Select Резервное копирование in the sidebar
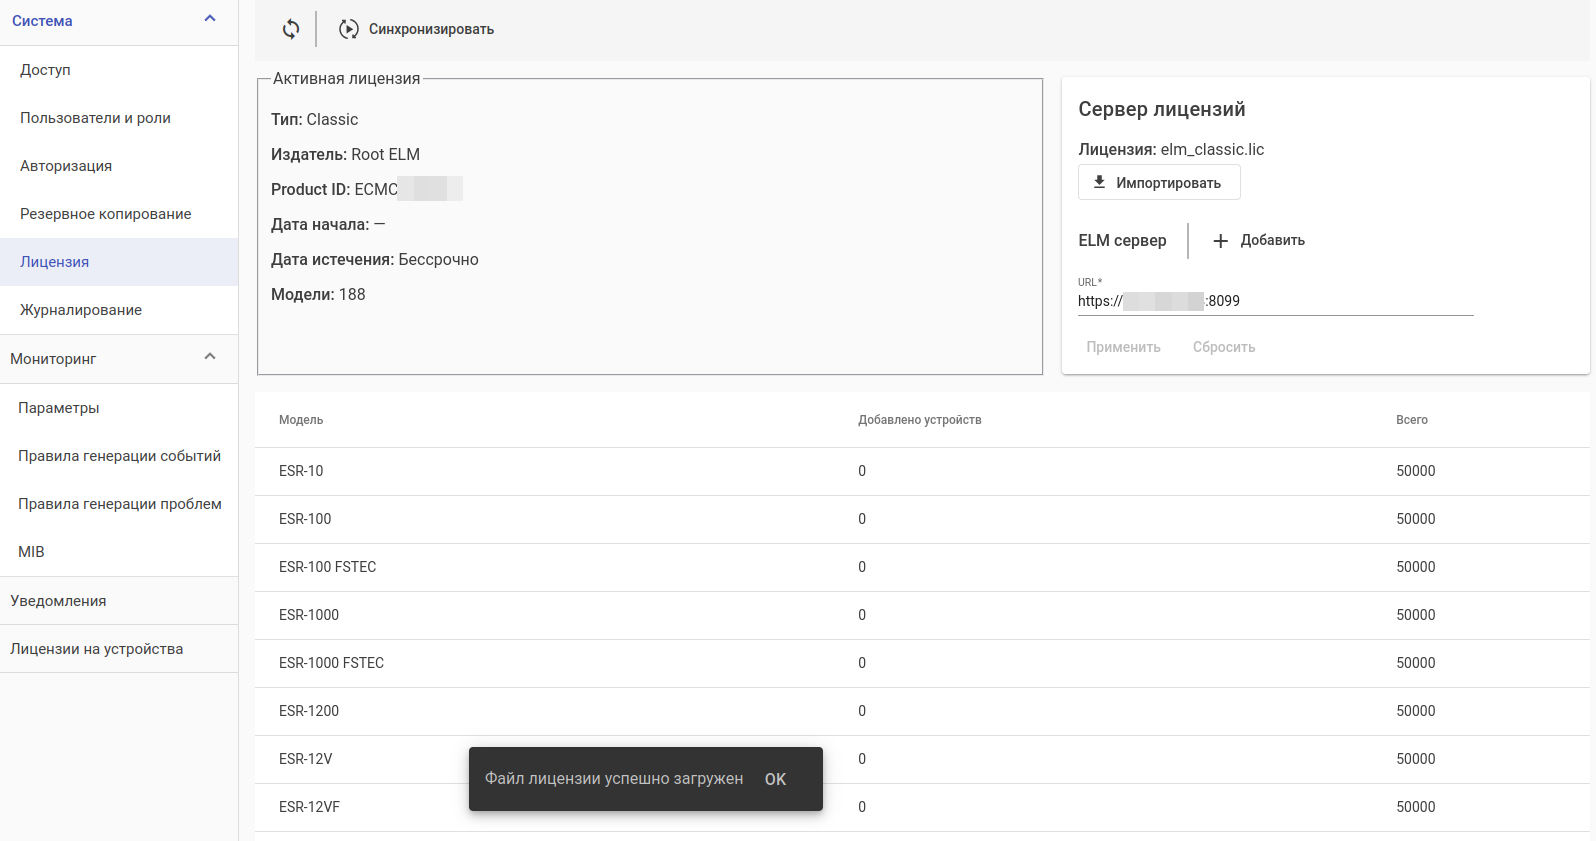The width and height of the screenshot is (1596, 841). pos(105,214)
